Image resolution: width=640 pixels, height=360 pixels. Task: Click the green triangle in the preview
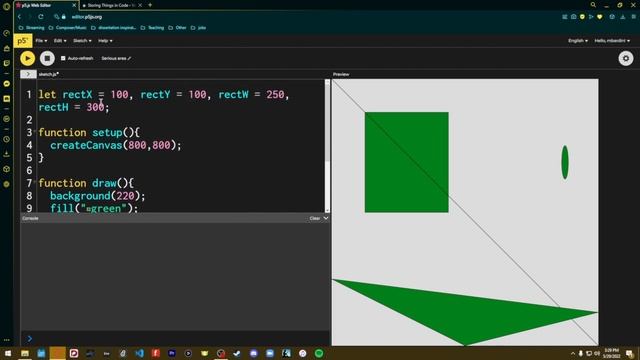(465, 312)
